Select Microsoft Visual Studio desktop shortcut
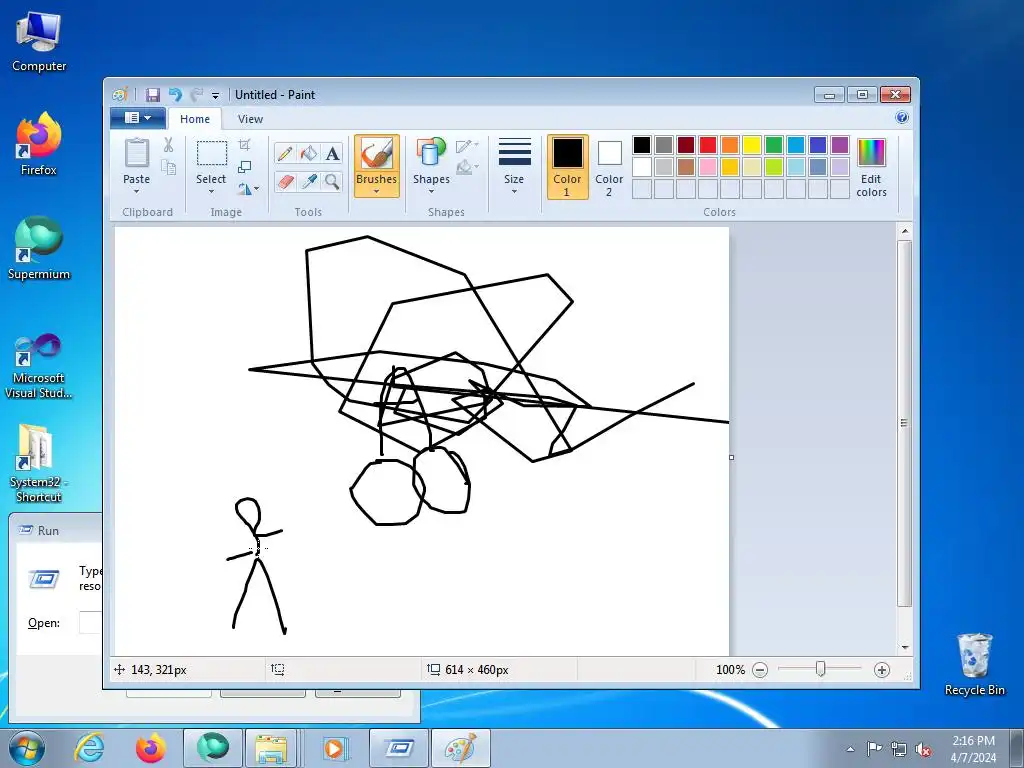The image size is (1024, 768). click(x=39, y=366)
